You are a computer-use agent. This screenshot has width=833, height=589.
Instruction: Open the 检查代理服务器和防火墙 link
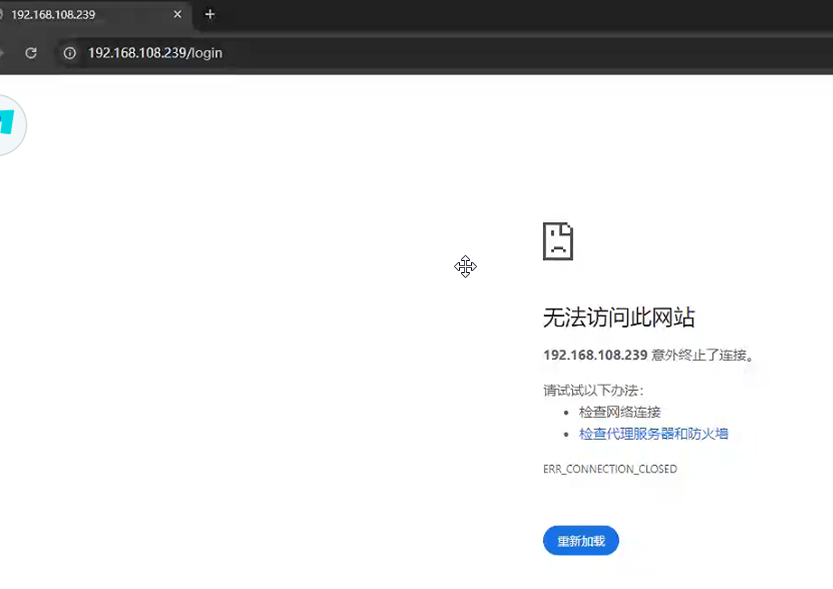(x=652, y=434)
